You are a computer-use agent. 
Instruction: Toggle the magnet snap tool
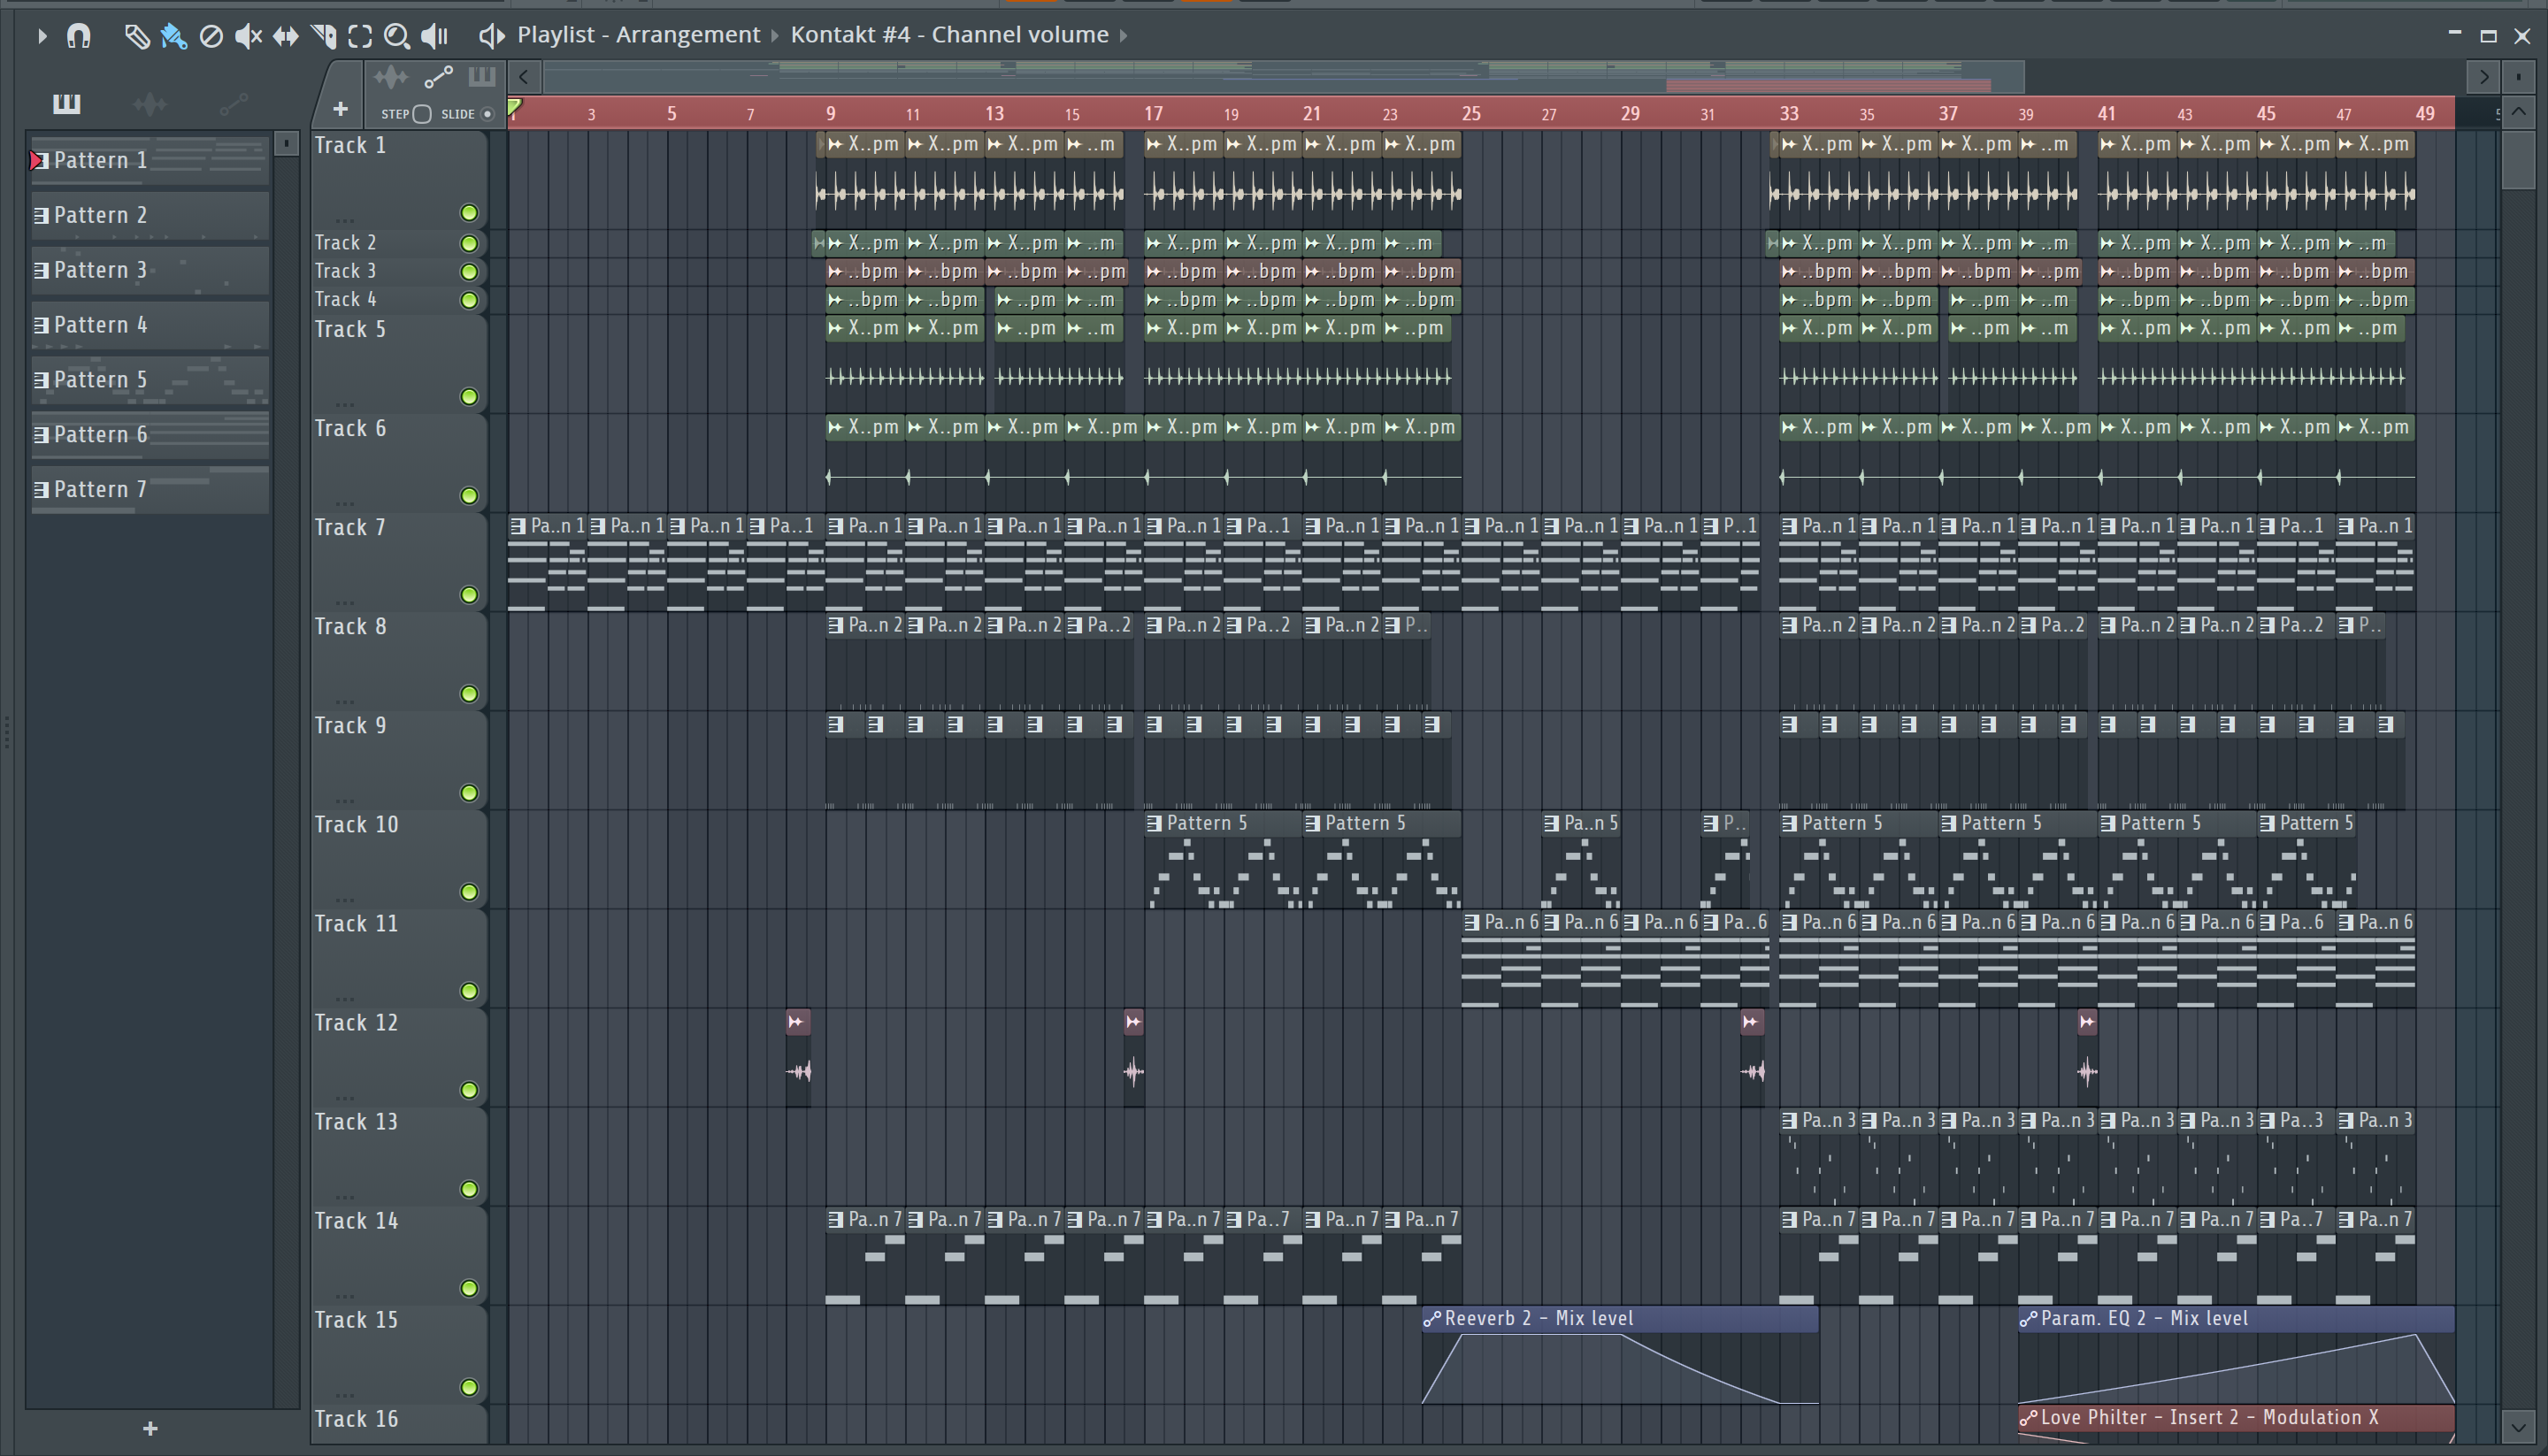pyautogui.click(x=78, y=36)
